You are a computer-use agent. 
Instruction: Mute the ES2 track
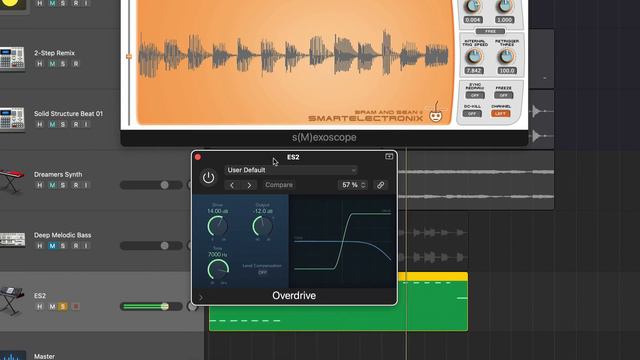pyautogui.click(x=52, y=307)
